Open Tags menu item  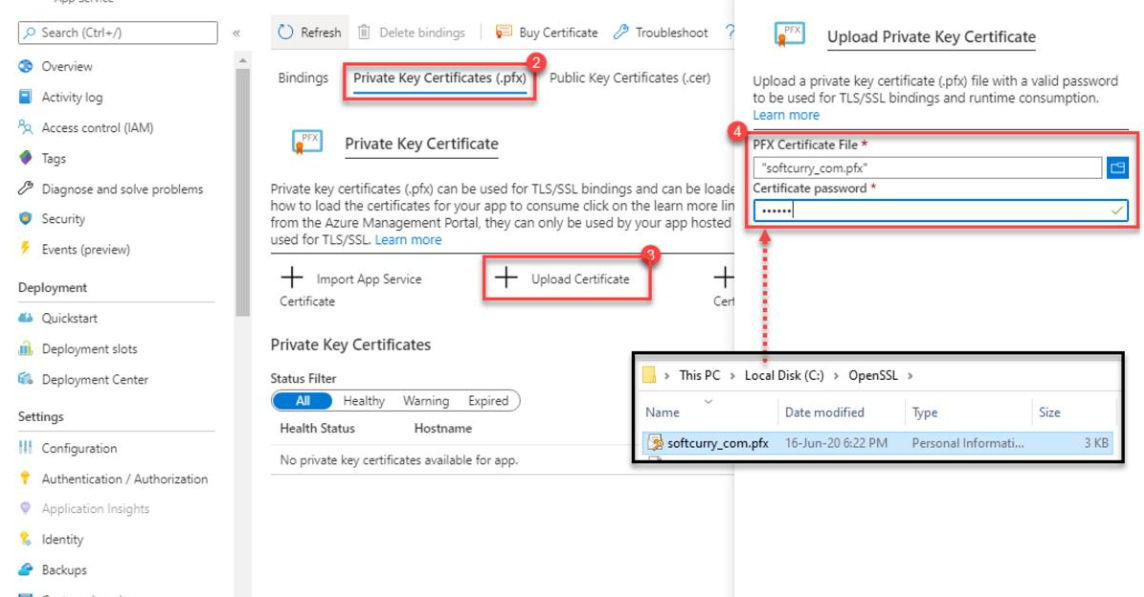coord(53,158)
